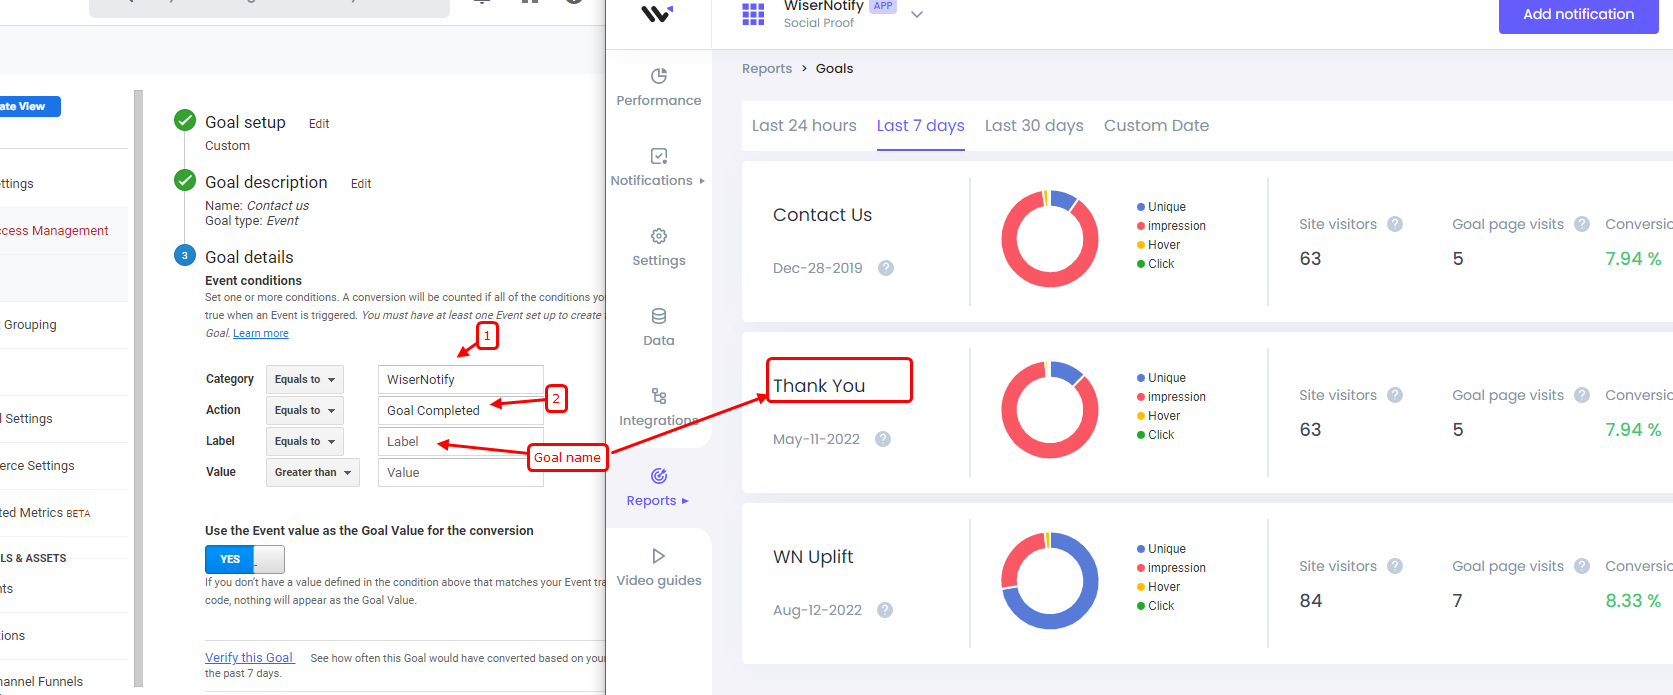Viewport: 1673px width, 695px height.
Task: Edit the Goal setup step
Action: tap(319, 124)
